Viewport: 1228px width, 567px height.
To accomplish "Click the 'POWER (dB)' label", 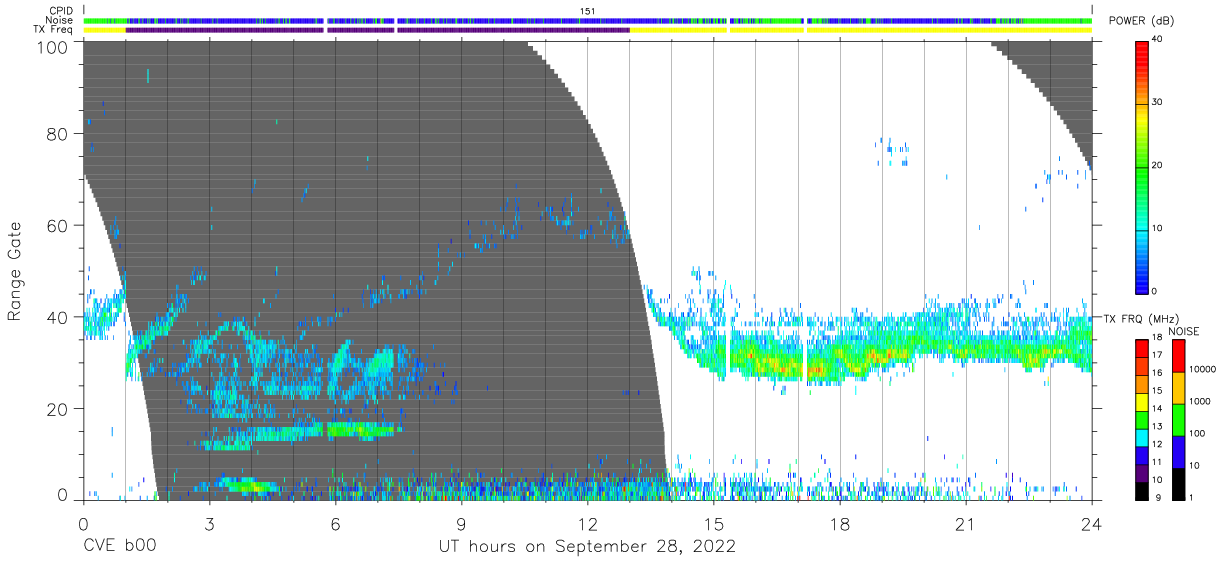I will pos(1144,21).
